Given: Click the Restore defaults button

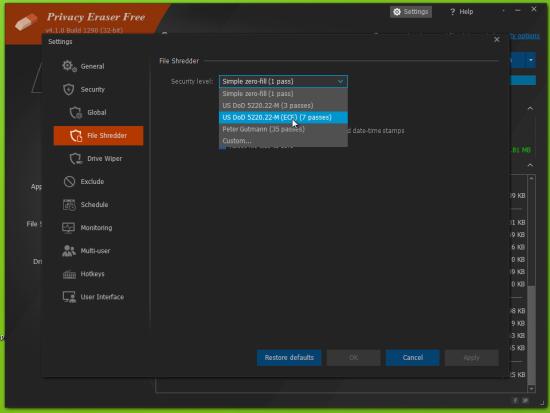Looking at the screenshot, I should pos(289,358).
